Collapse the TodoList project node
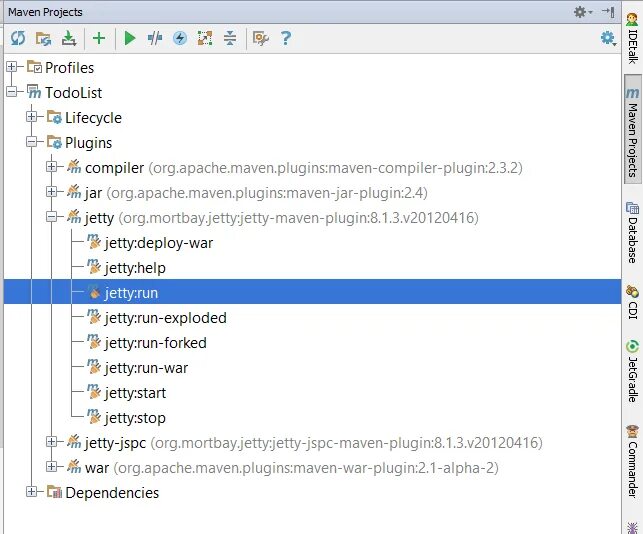The height and width of the screenshot is (534, 643). [11, 92]
